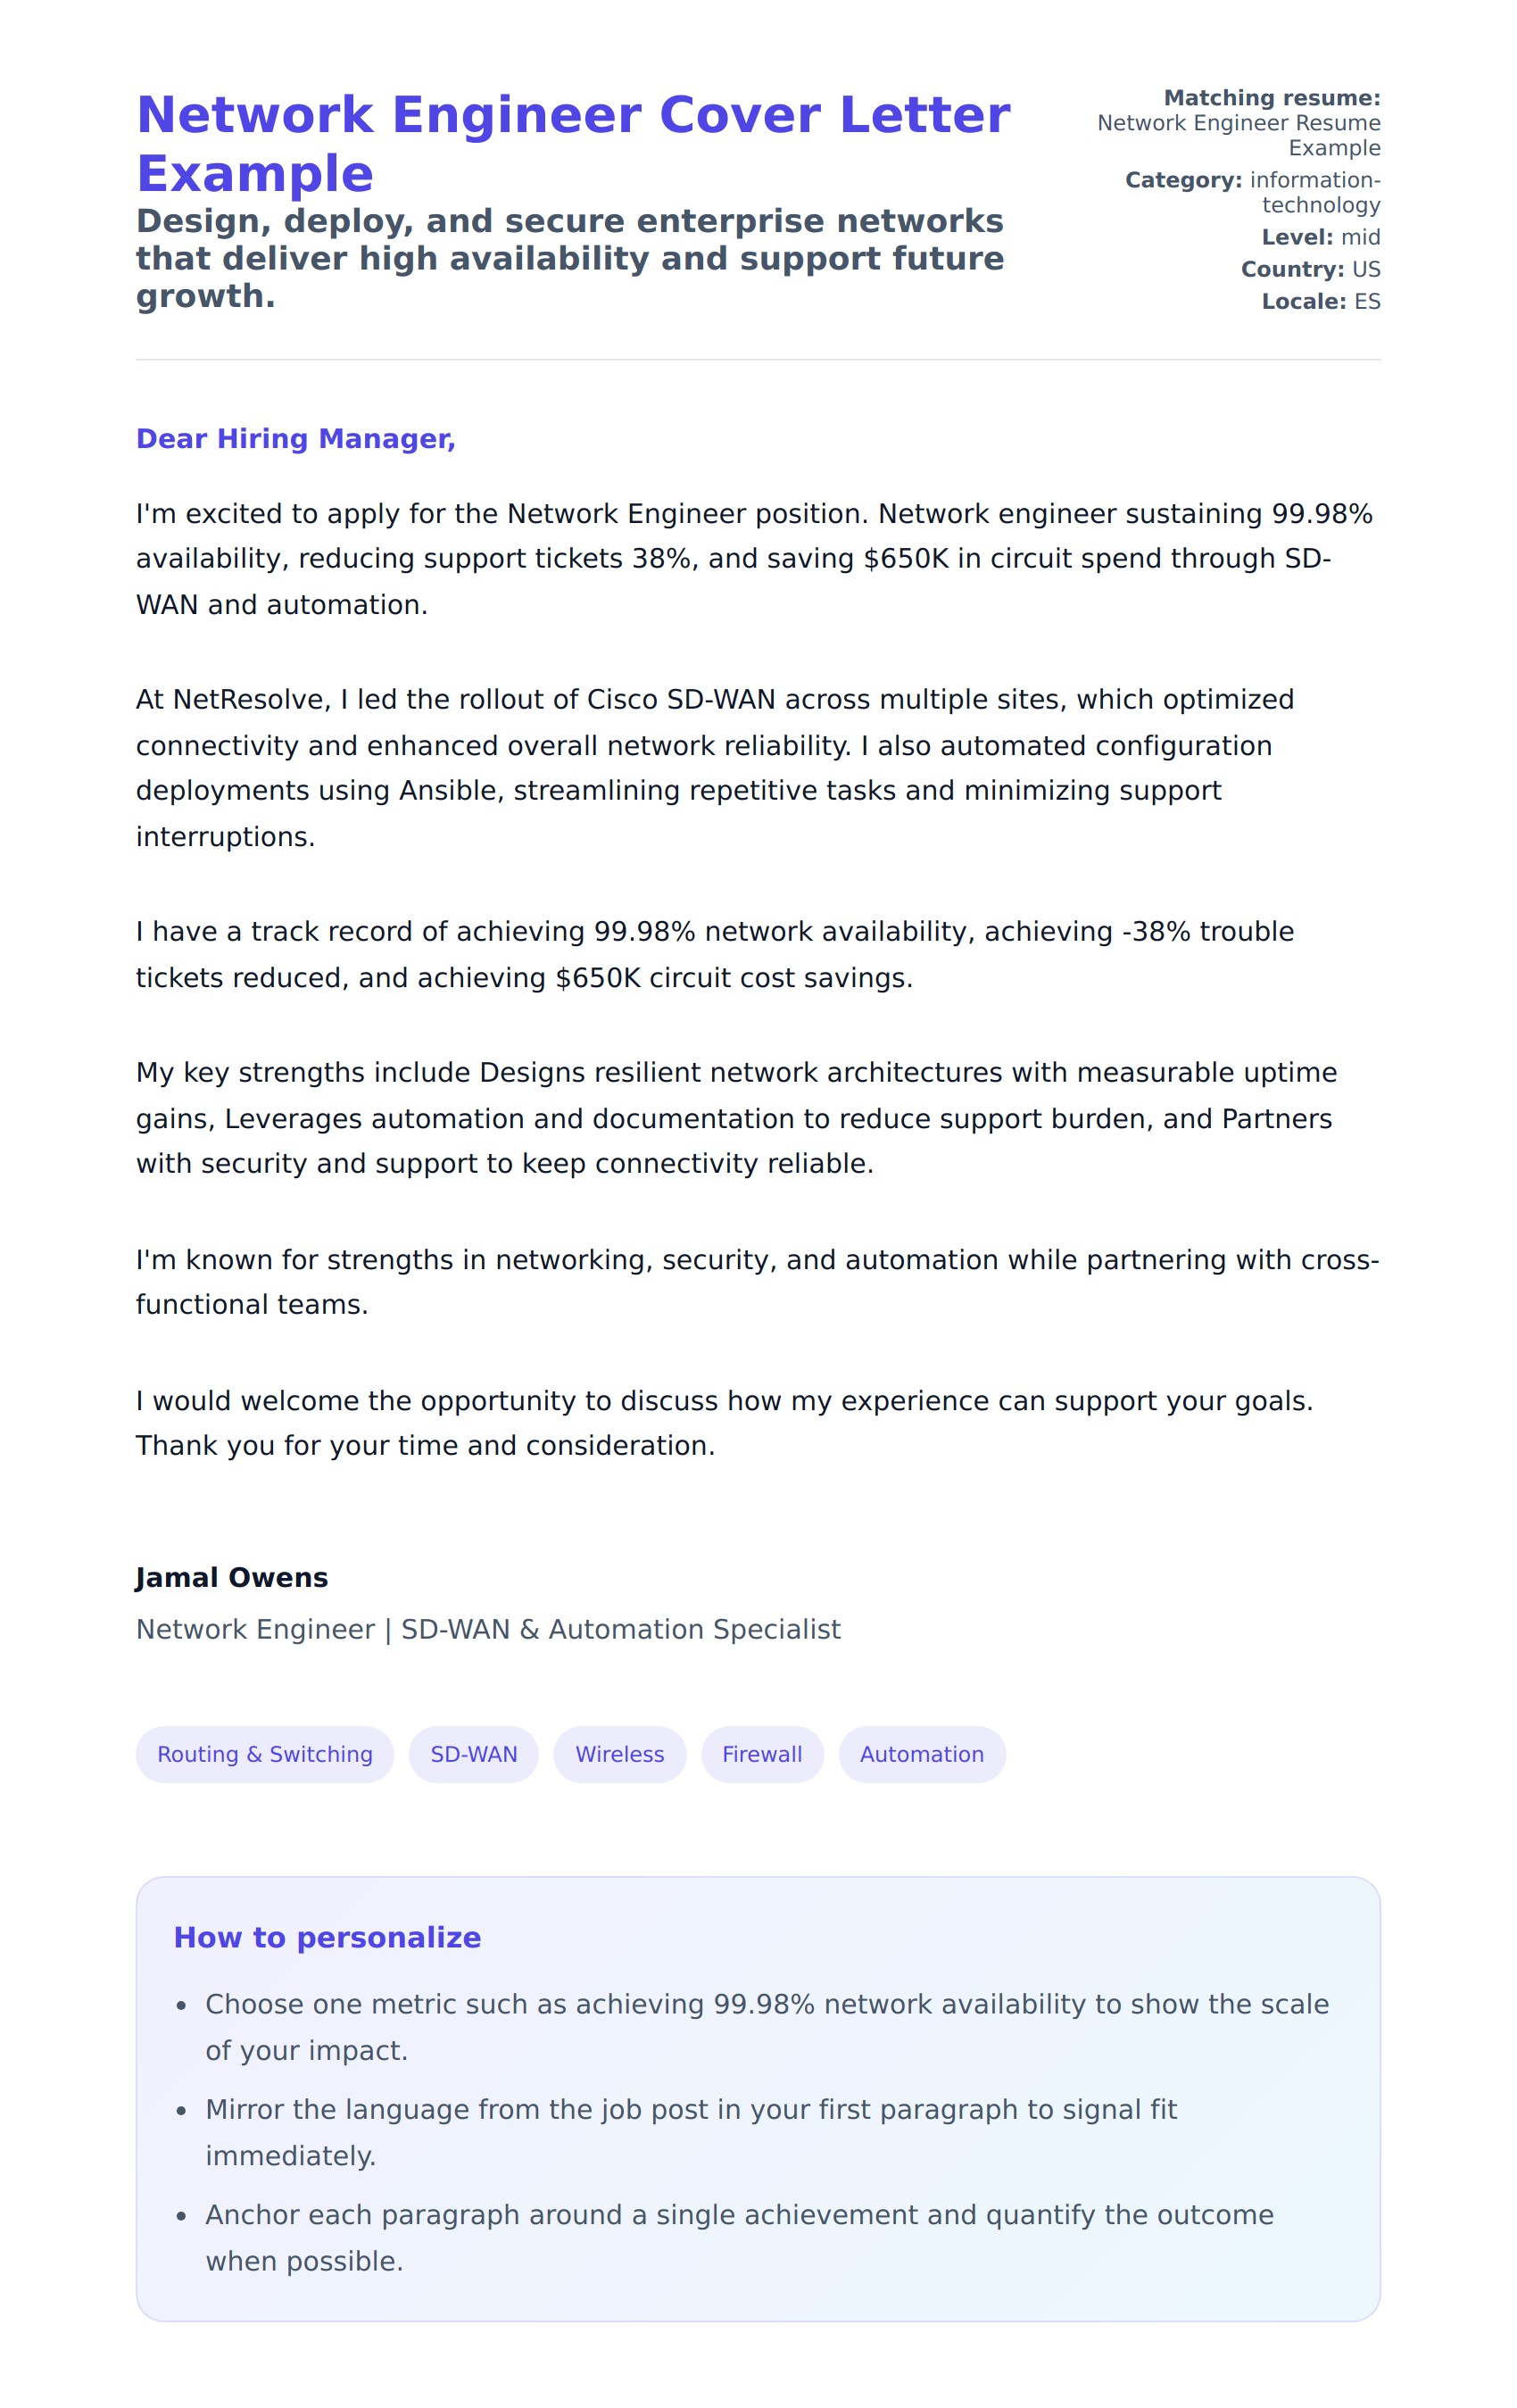Click the Jamal Owens signature name
This screenshot has width=1517, height=2408.
(x=231, y=1577)
